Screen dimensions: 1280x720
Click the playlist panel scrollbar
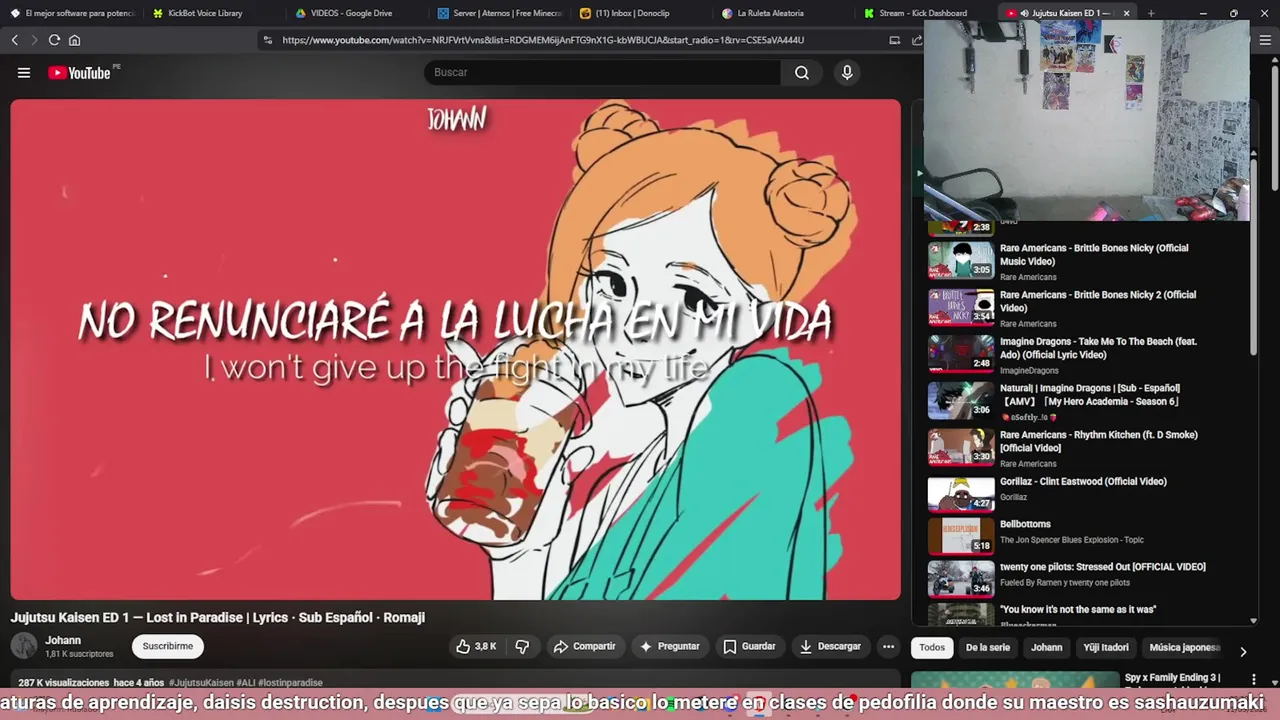coord(1253,255)
